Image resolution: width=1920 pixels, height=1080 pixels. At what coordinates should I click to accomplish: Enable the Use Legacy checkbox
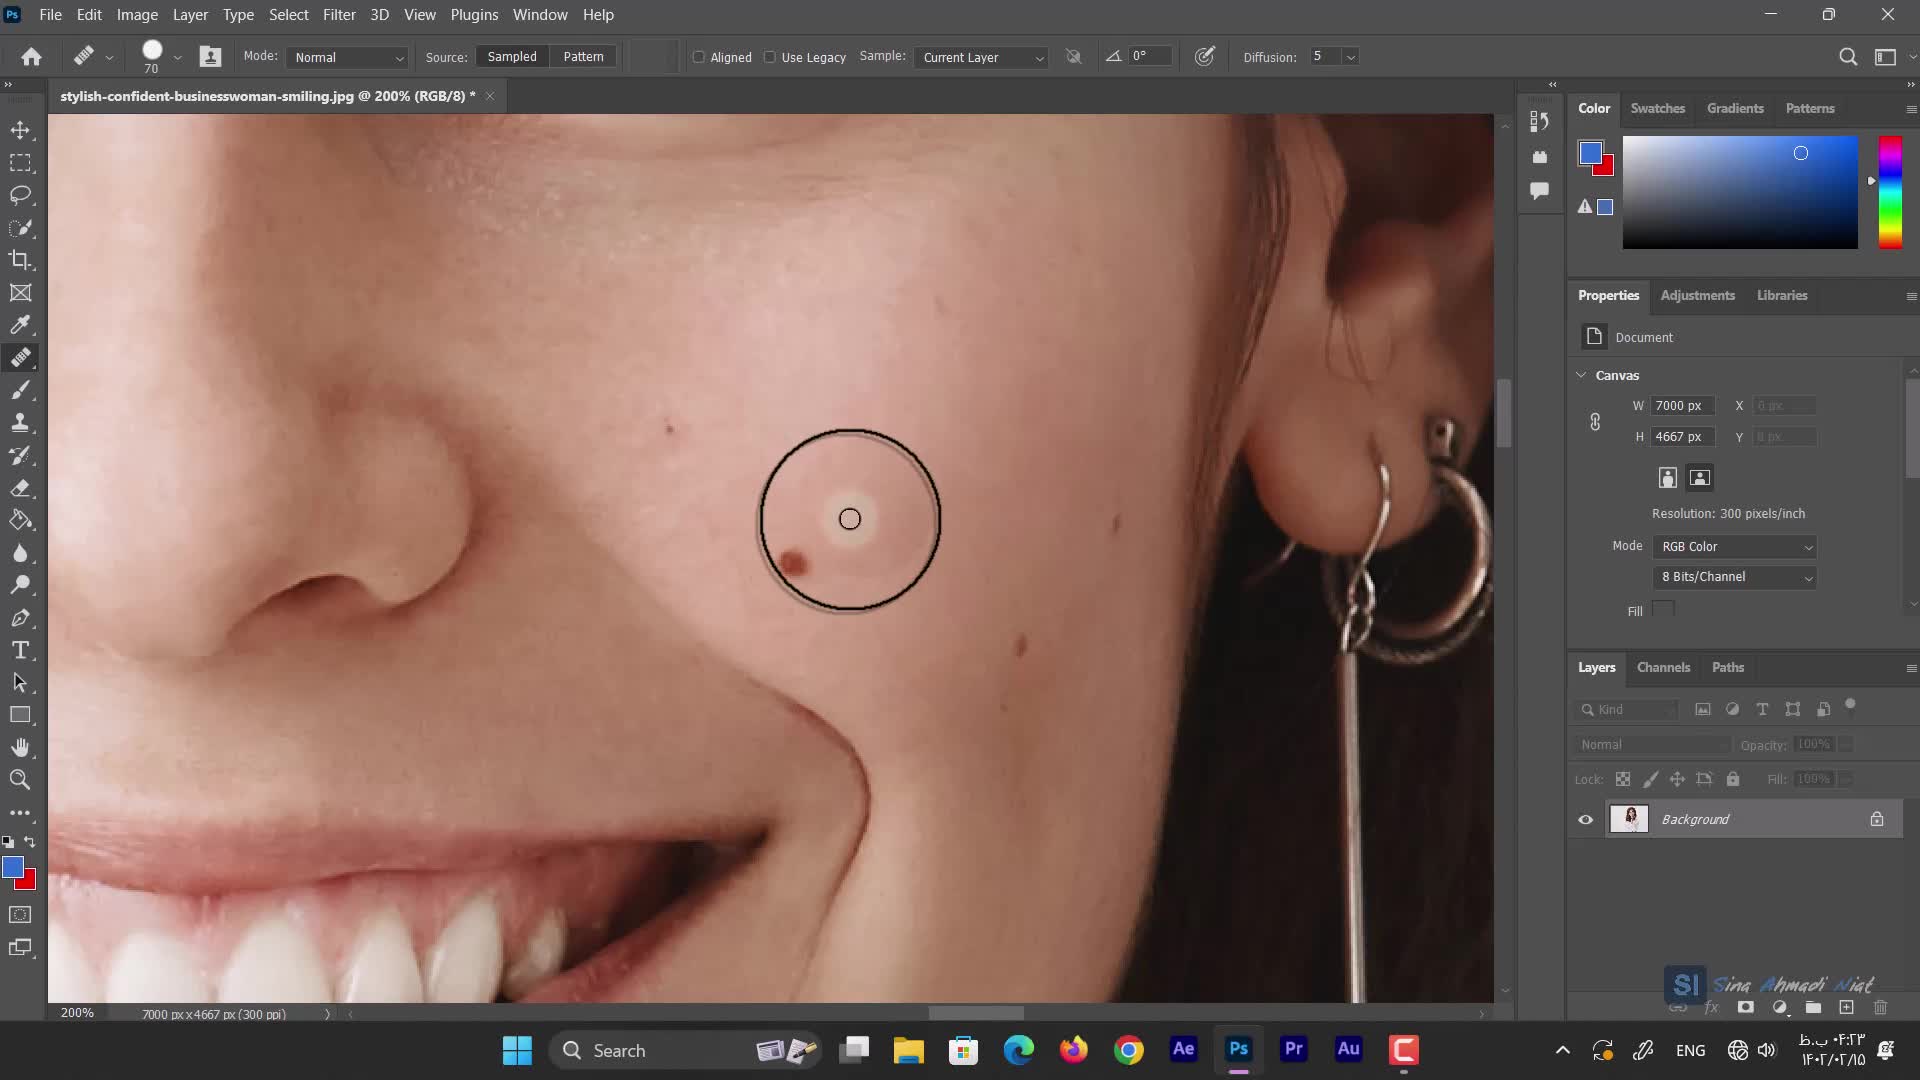coord(770,57)
